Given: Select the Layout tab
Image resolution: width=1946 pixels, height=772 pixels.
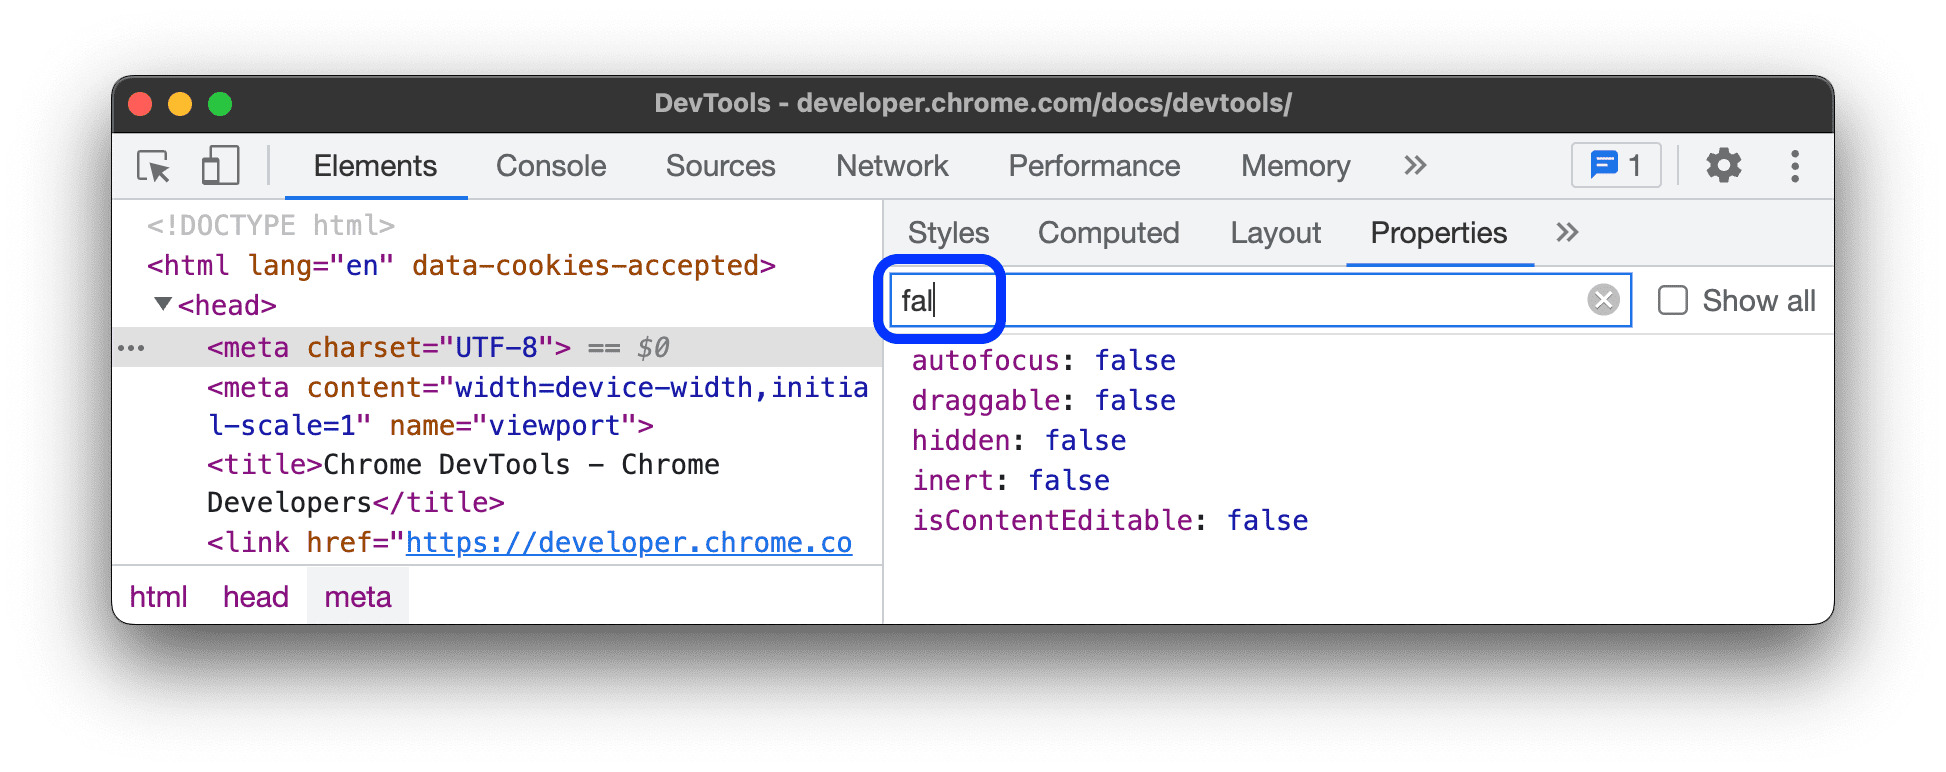Looking at the screenshot, I should 1274,233.
